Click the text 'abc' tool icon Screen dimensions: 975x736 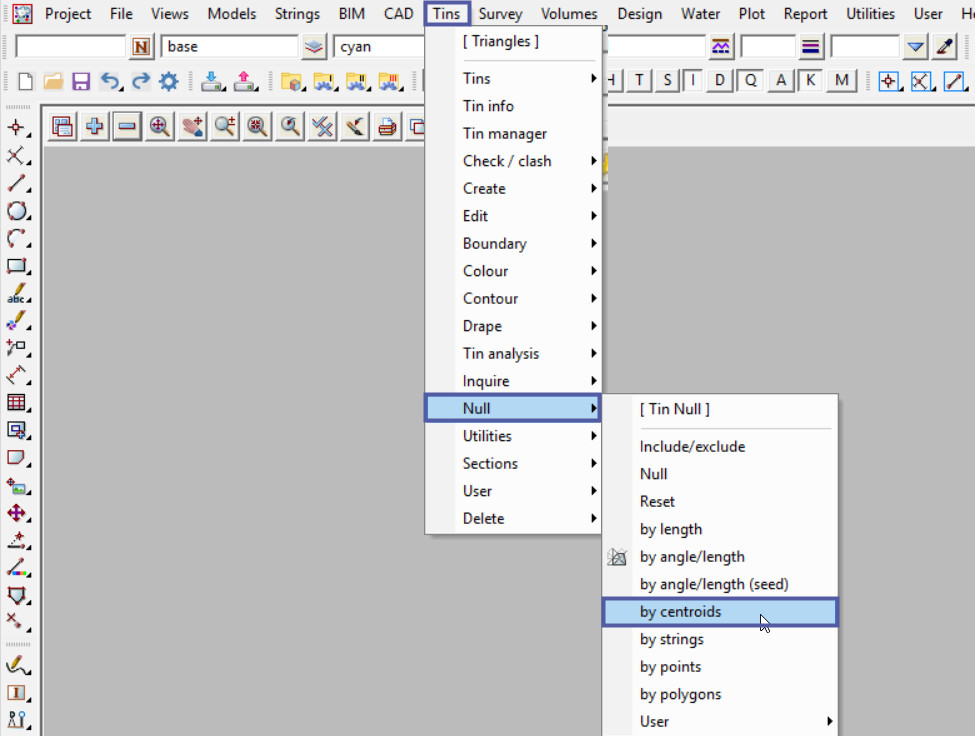pyautogui.click(x=17, y=294)
